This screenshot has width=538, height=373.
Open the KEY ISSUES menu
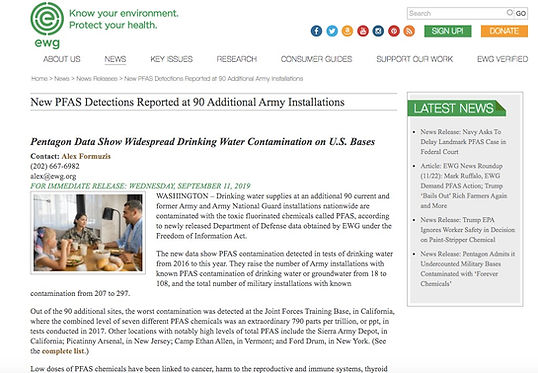pos(172,59)
